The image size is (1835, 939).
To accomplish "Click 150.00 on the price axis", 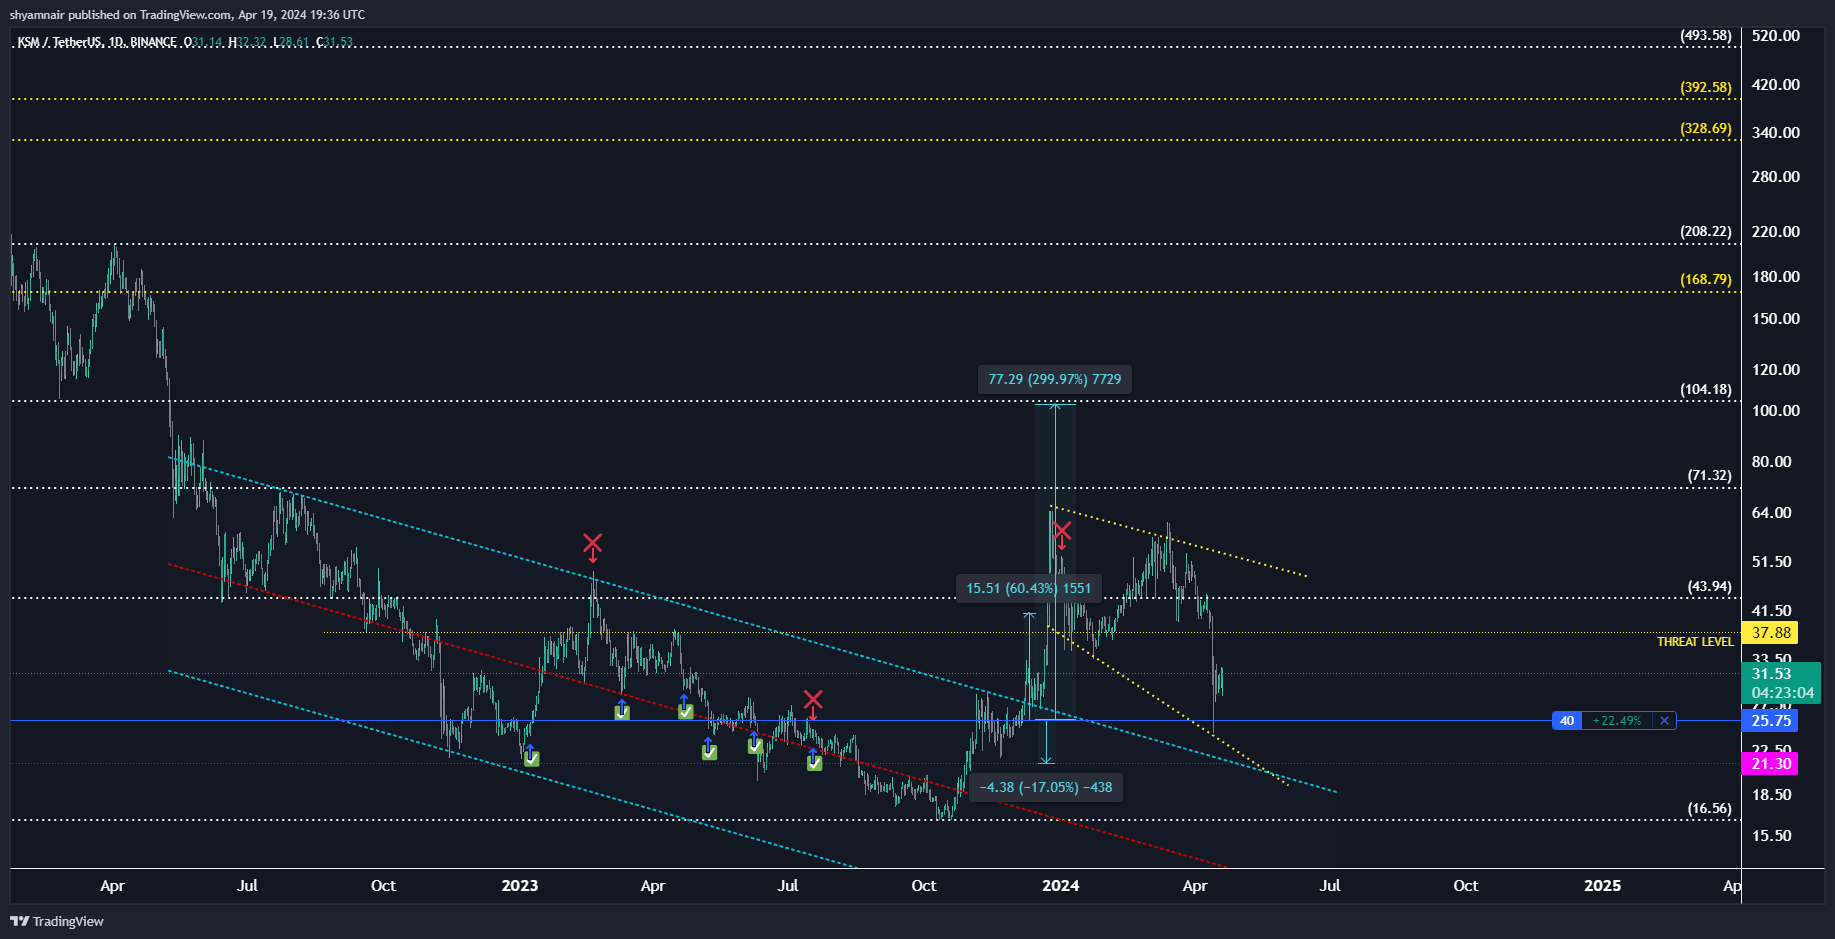I will point(1776,318).
